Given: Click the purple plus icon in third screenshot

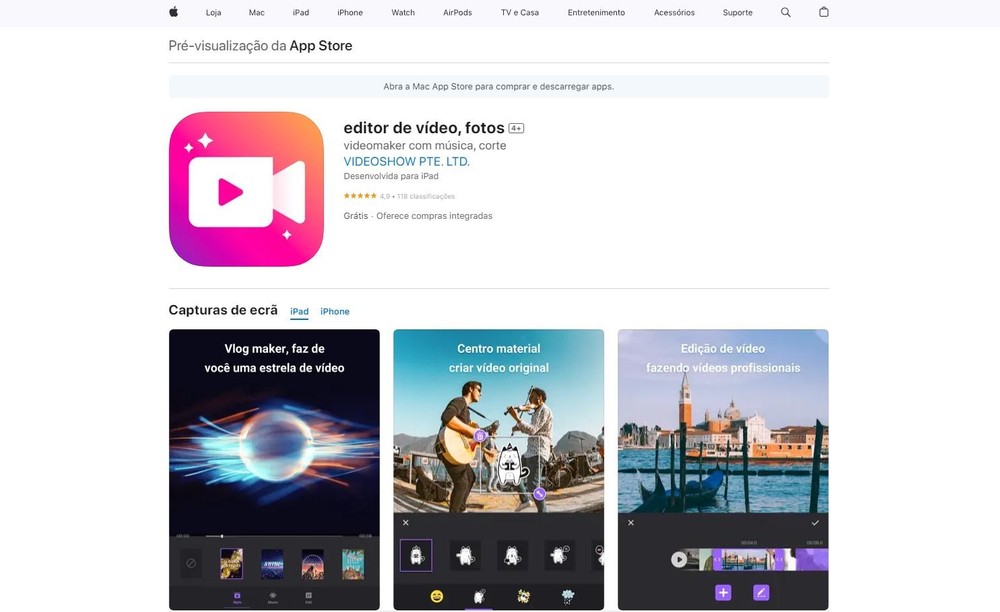Looking at the screenshot, I should tap(723, 592).
